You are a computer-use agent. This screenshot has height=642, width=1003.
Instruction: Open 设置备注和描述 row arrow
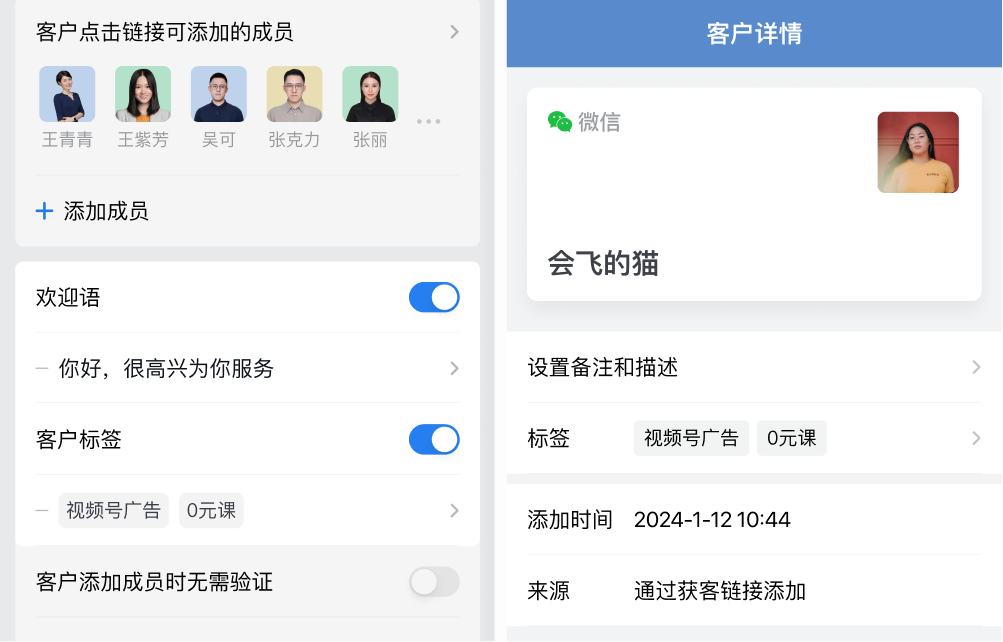(x=976, y=367)
